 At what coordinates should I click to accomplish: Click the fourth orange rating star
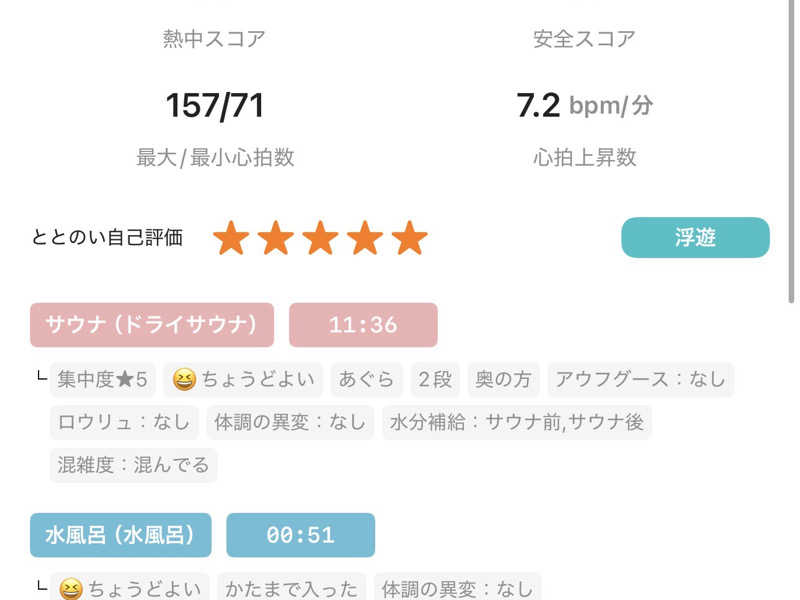pos(365,238)
